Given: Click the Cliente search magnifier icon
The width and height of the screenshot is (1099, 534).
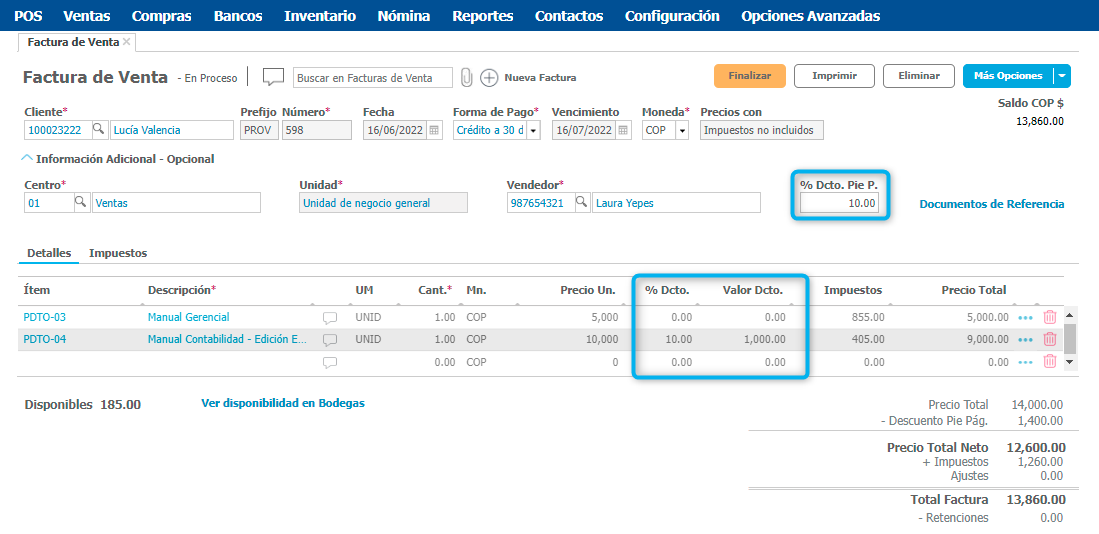Looking at the screenshot, I should click(x=99, y=130).
